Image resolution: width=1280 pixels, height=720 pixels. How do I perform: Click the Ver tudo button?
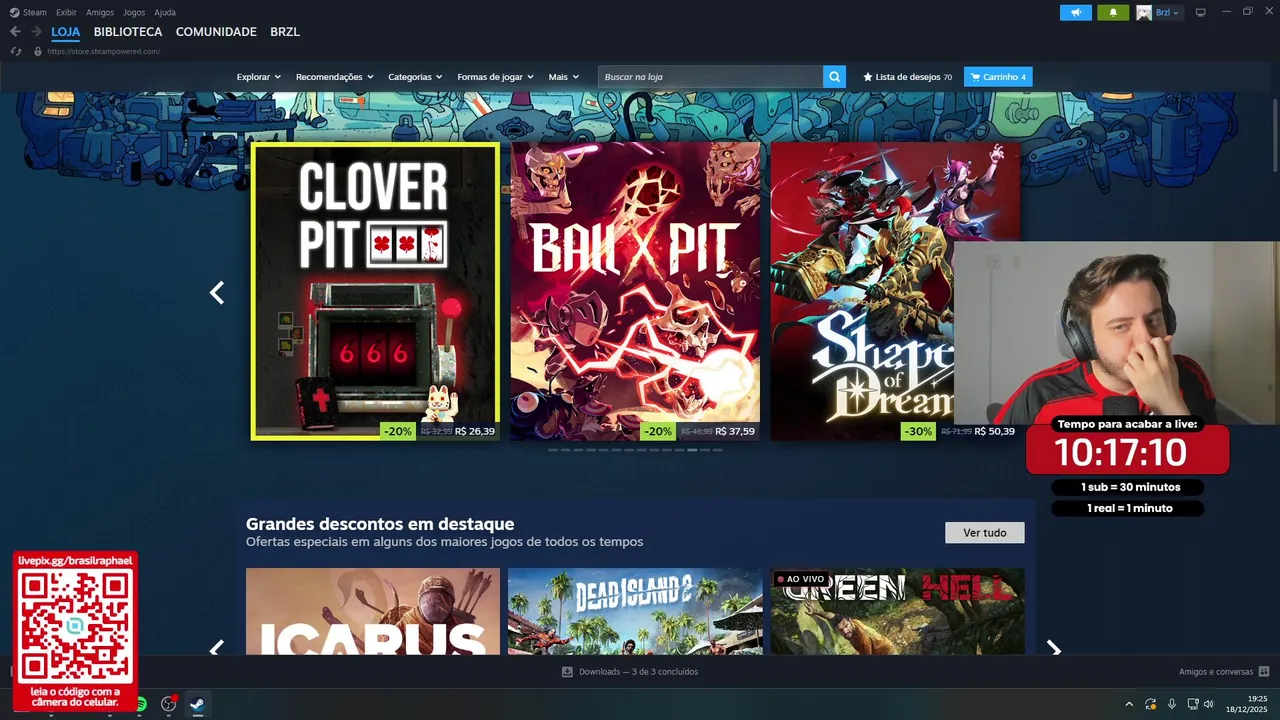tap(985, 533)
